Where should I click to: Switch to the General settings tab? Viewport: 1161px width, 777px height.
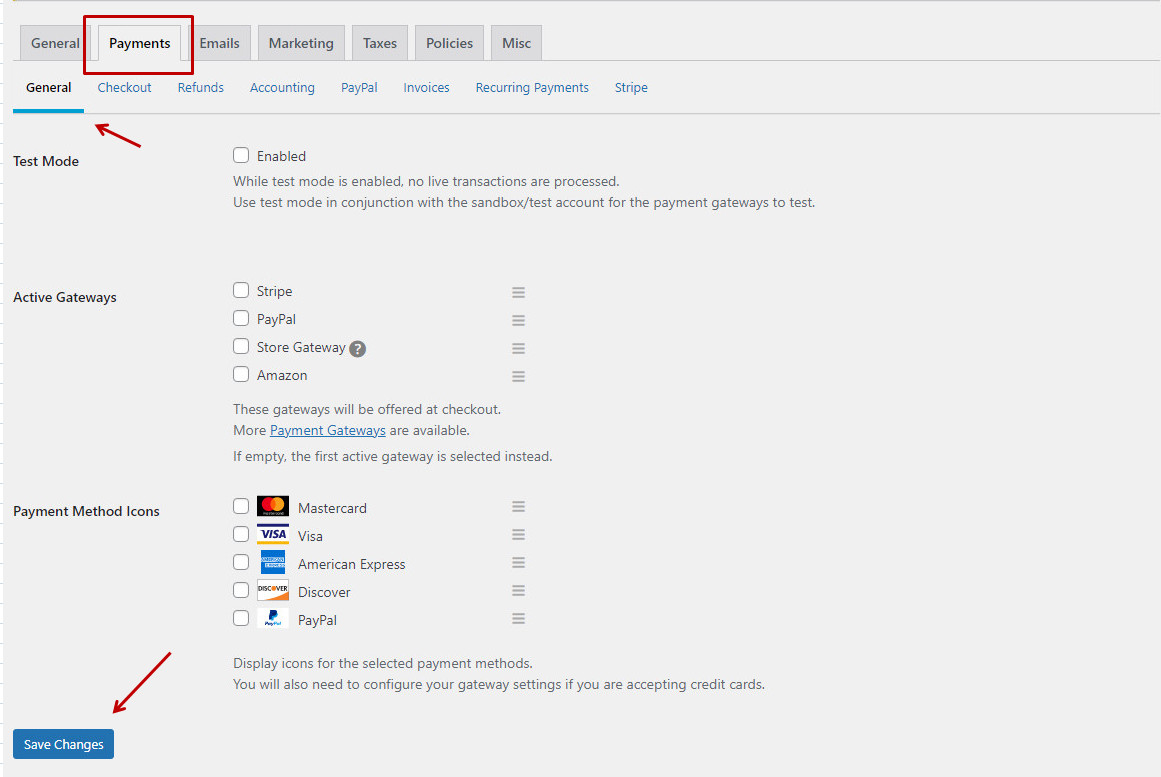click(x=55, y=43)
